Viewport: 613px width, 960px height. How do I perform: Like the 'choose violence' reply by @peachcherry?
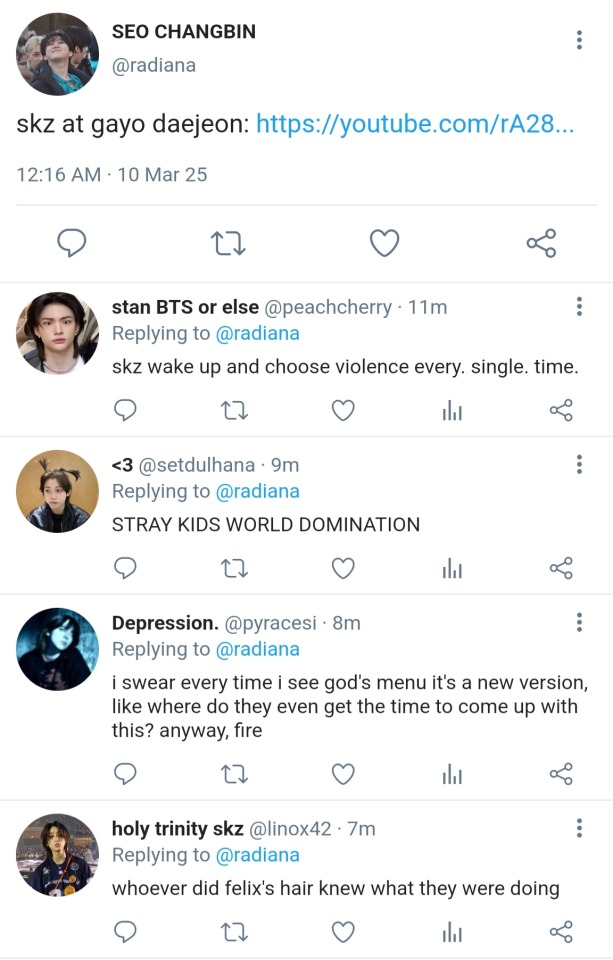click(x=343, y=410)
